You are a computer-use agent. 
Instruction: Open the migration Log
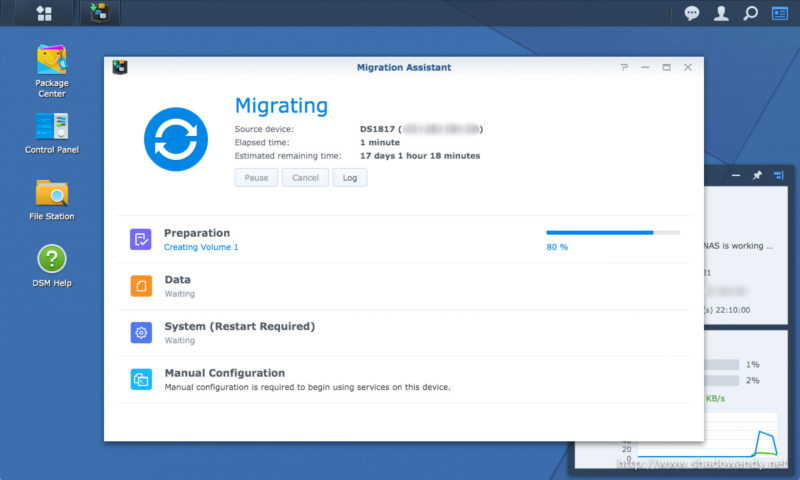click(x=349, y=178)
